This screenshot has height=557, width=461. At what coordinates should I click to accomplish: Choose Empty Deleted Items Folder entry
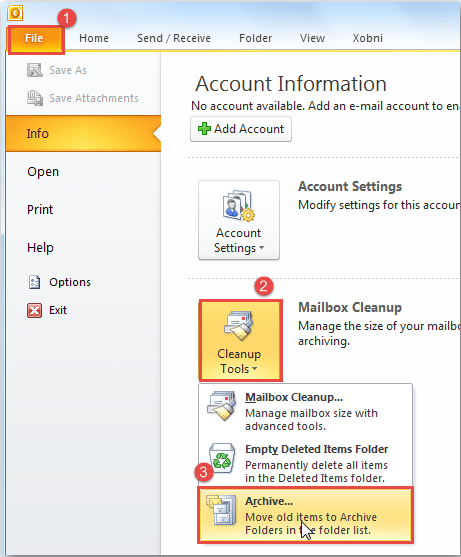(x=306, y=463)
